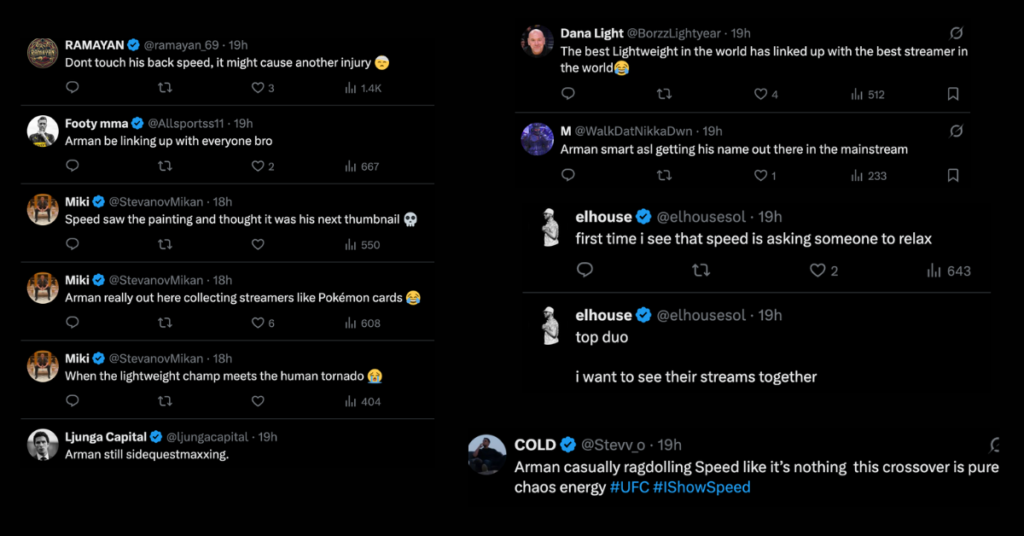
Task: Open the #UFC hashtag link
Action: point(629,487)
